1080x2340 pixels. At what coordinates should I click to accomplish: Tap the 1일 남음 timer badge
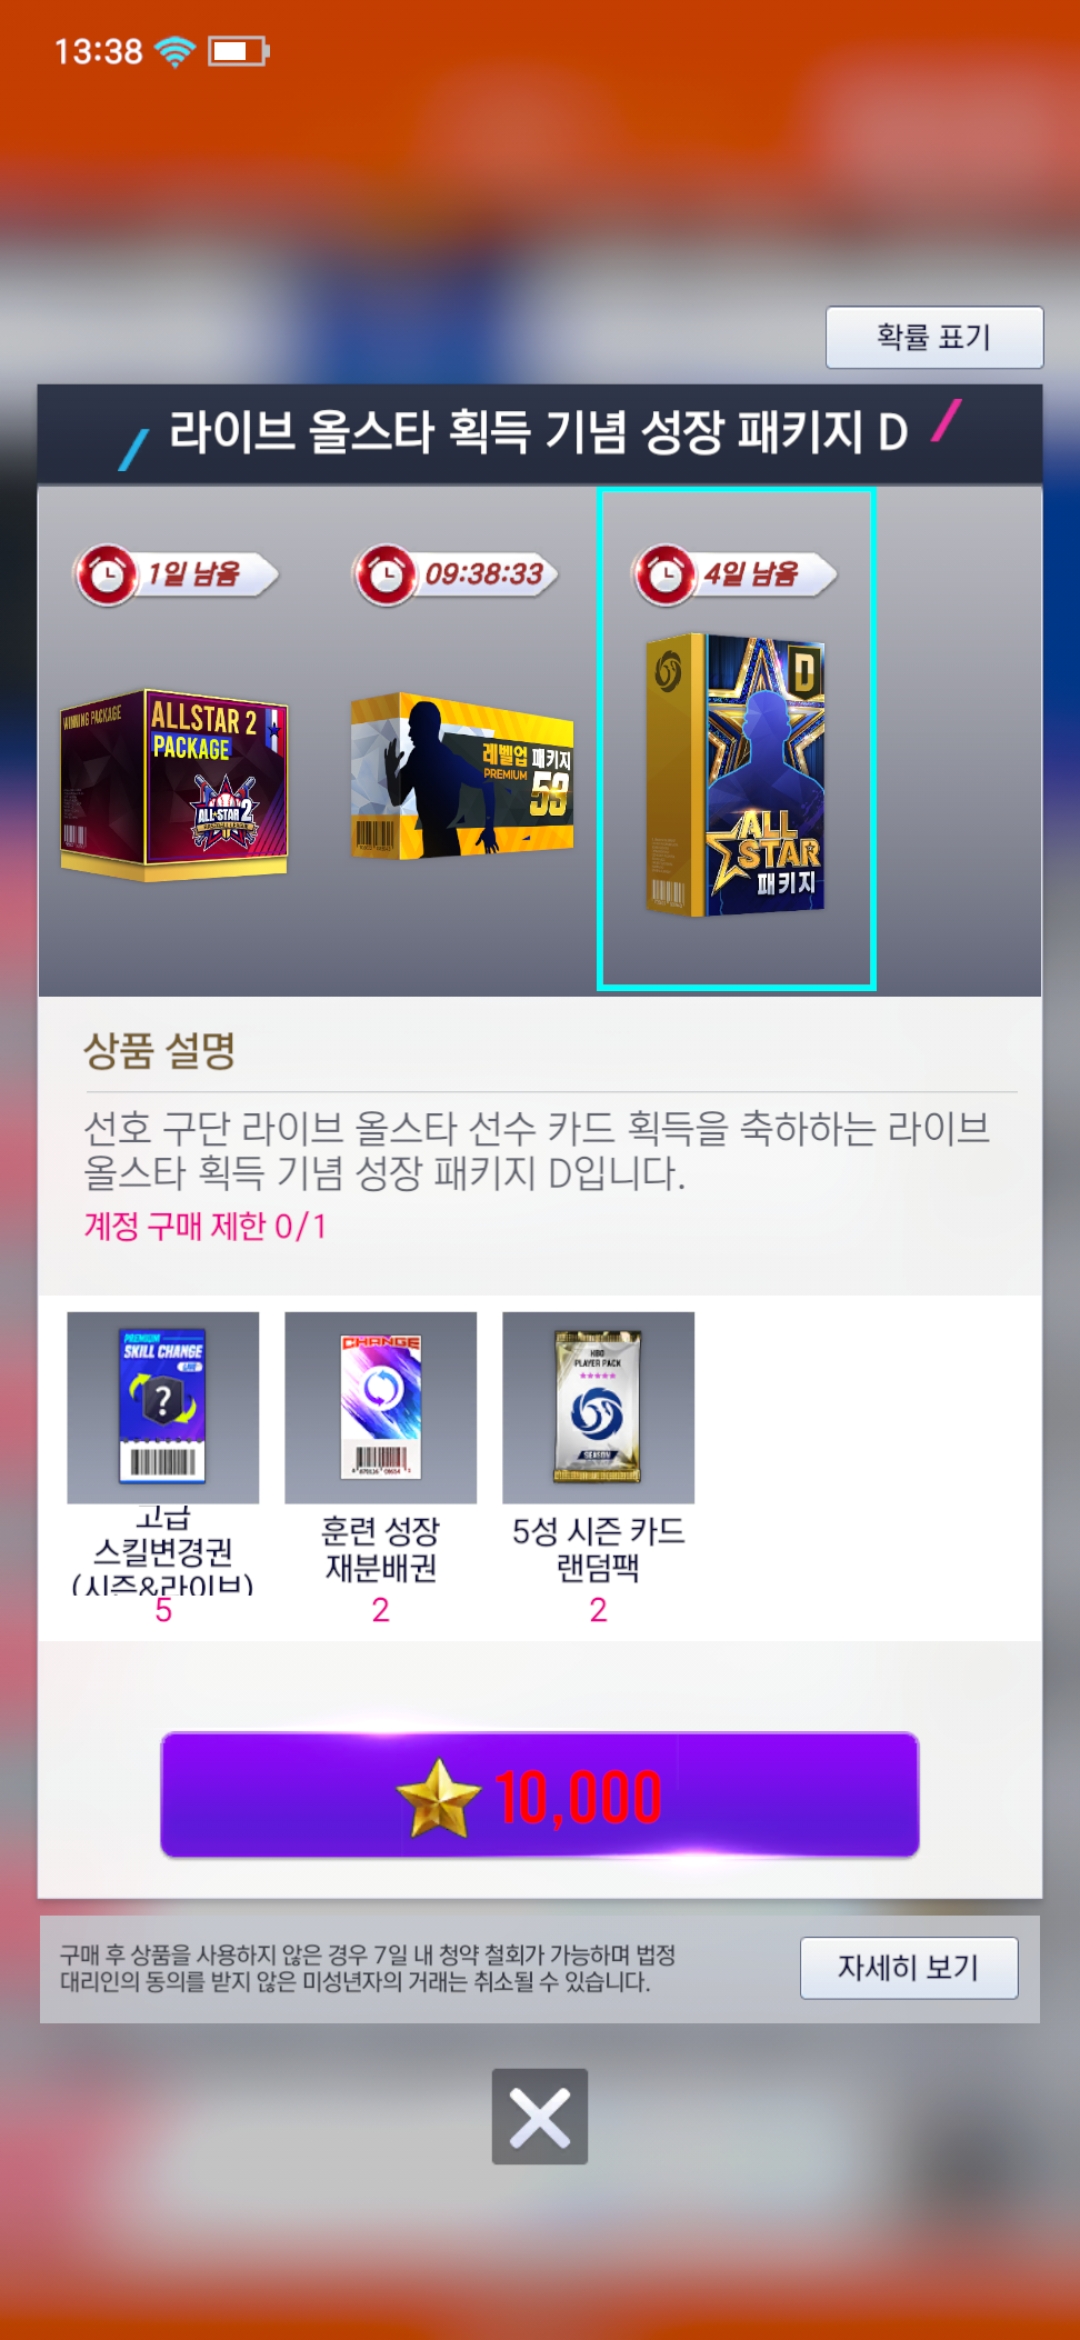tap(176, 574)
